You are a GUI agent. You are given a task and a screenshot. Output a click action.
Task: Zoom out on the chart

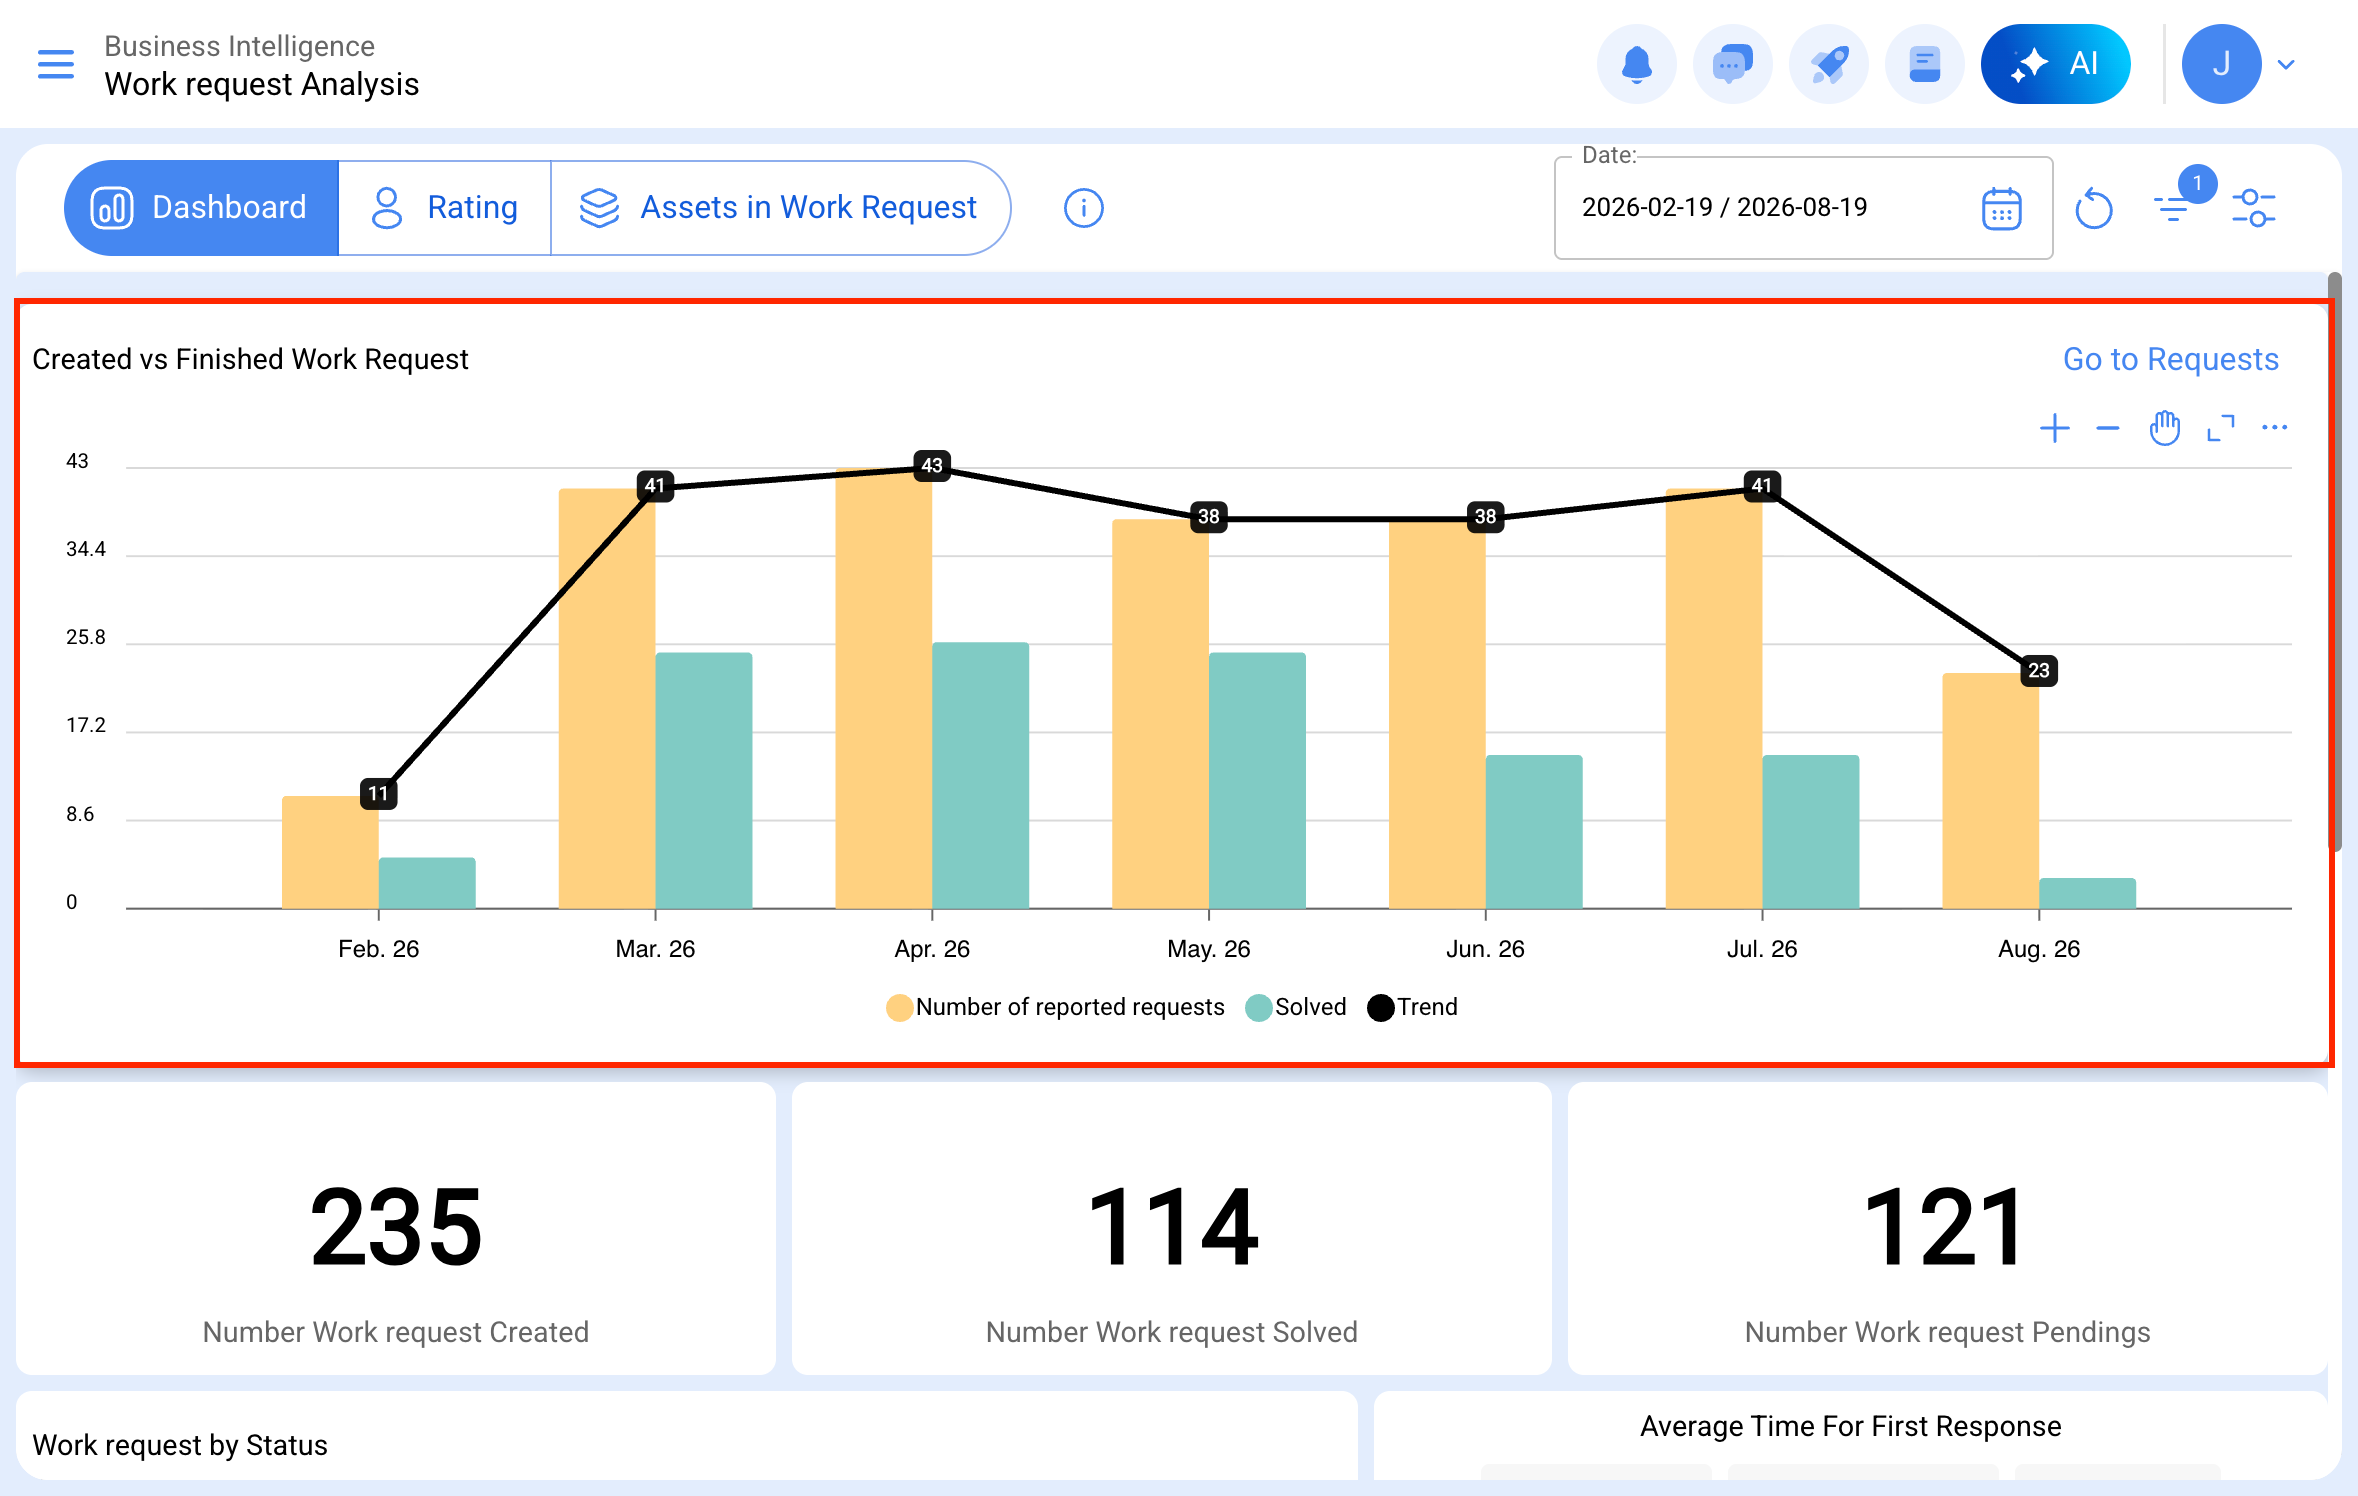coord(2108,428)
